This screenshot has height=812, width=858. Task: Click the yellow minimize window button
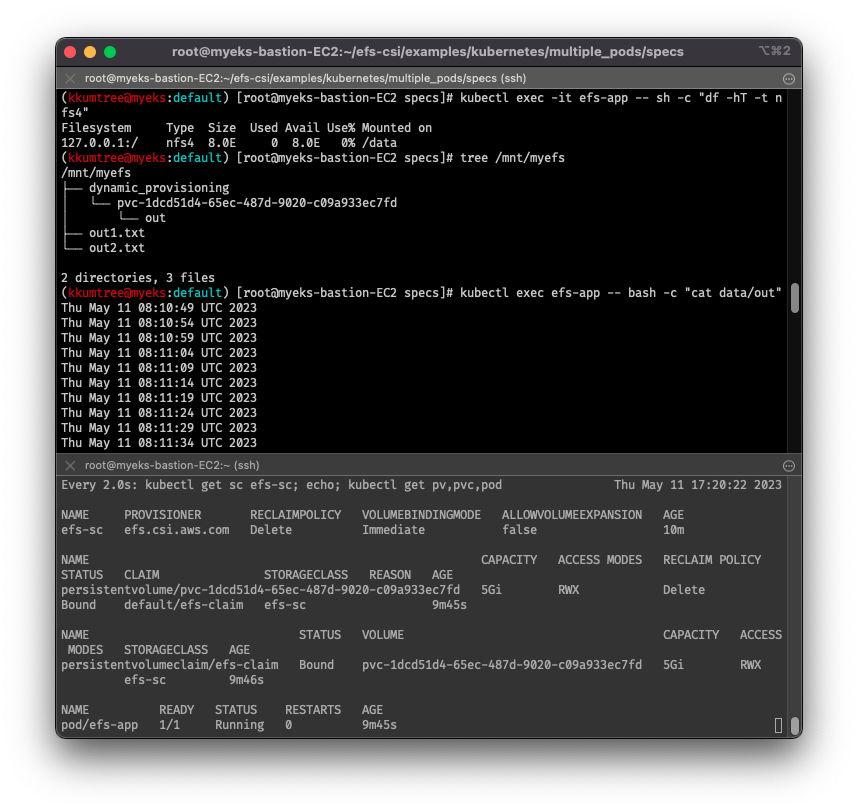click(90, 52)
